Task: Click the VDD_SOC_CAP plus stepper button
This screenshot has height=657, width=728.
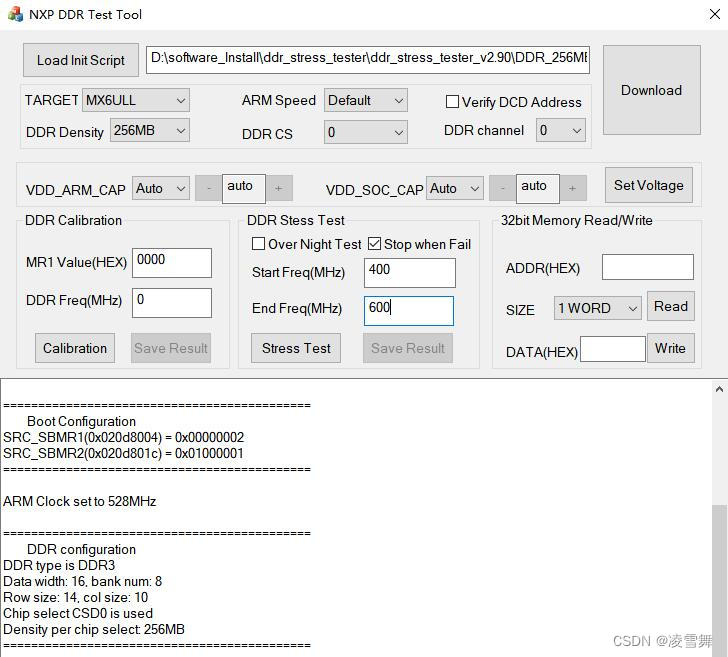Action: (x=572, y=189)
